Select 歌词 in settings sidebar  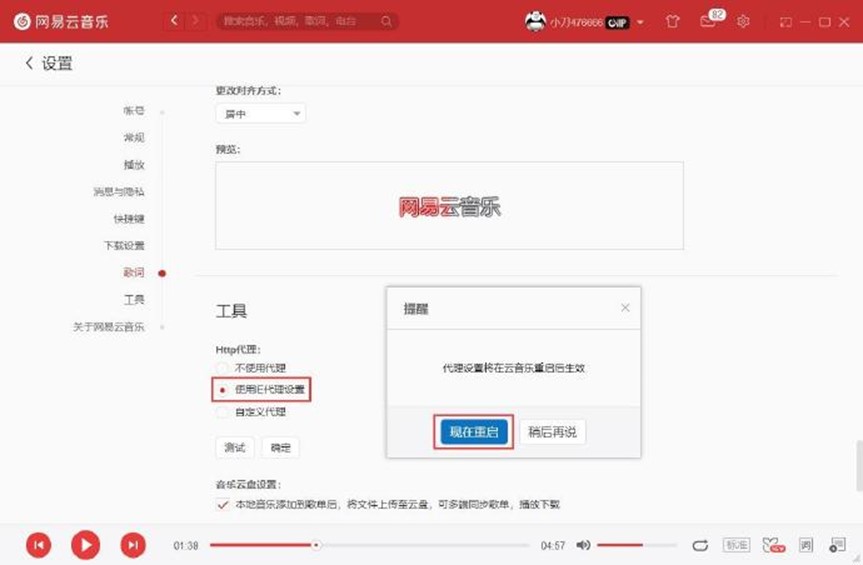[x=134, y=272]
